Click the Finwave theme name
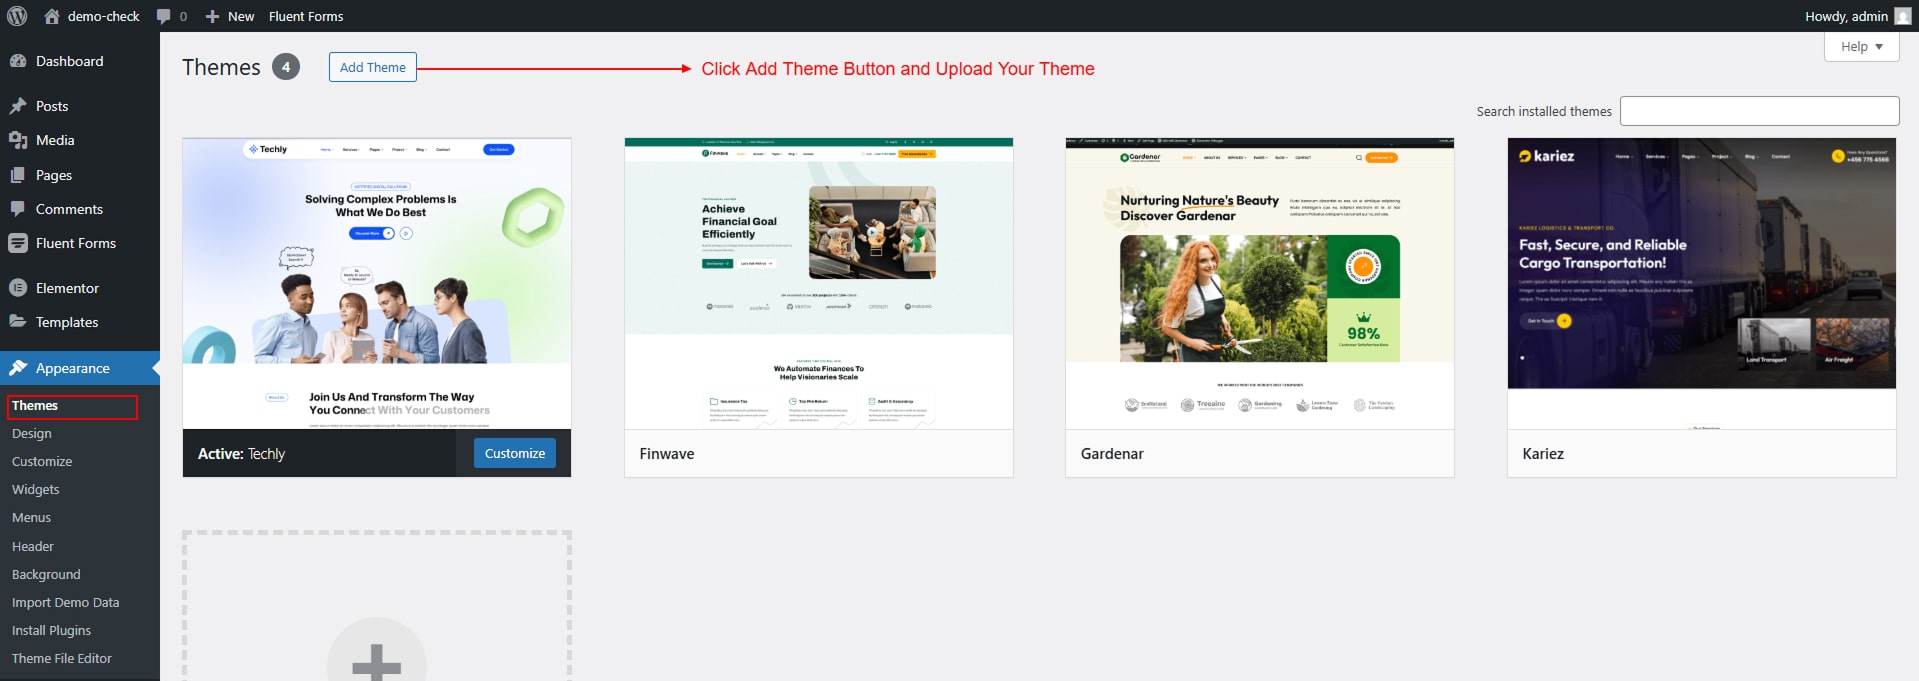 pyautogui.click(x=667, y=454)
